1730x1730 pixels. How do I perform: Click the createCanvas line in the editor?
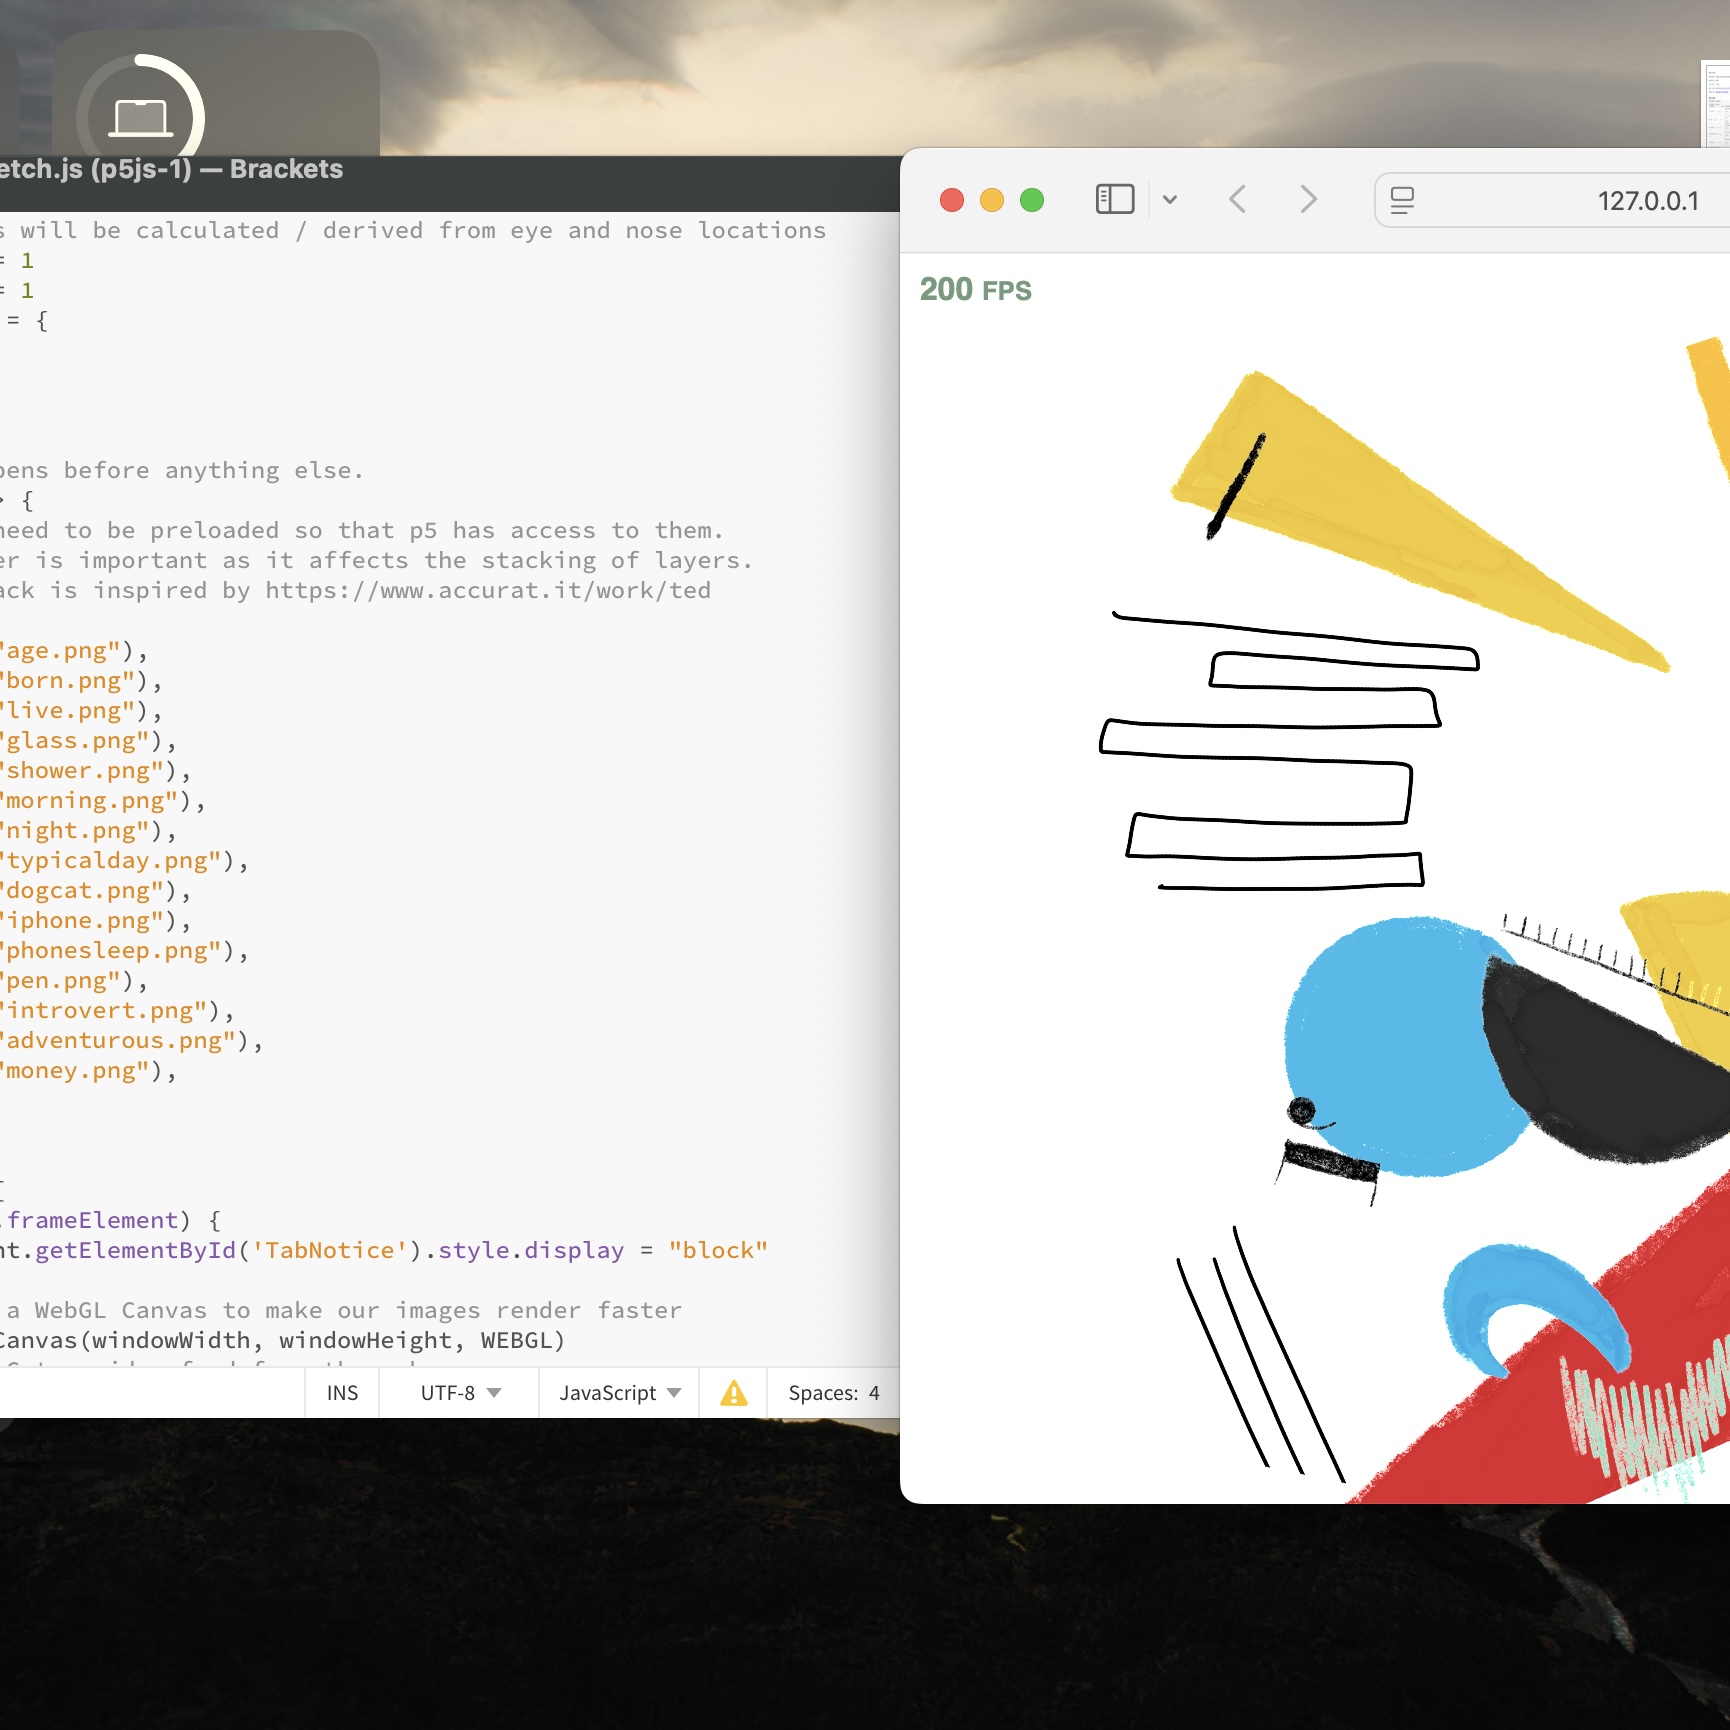pyautogui.click(x=280, y=1340)
